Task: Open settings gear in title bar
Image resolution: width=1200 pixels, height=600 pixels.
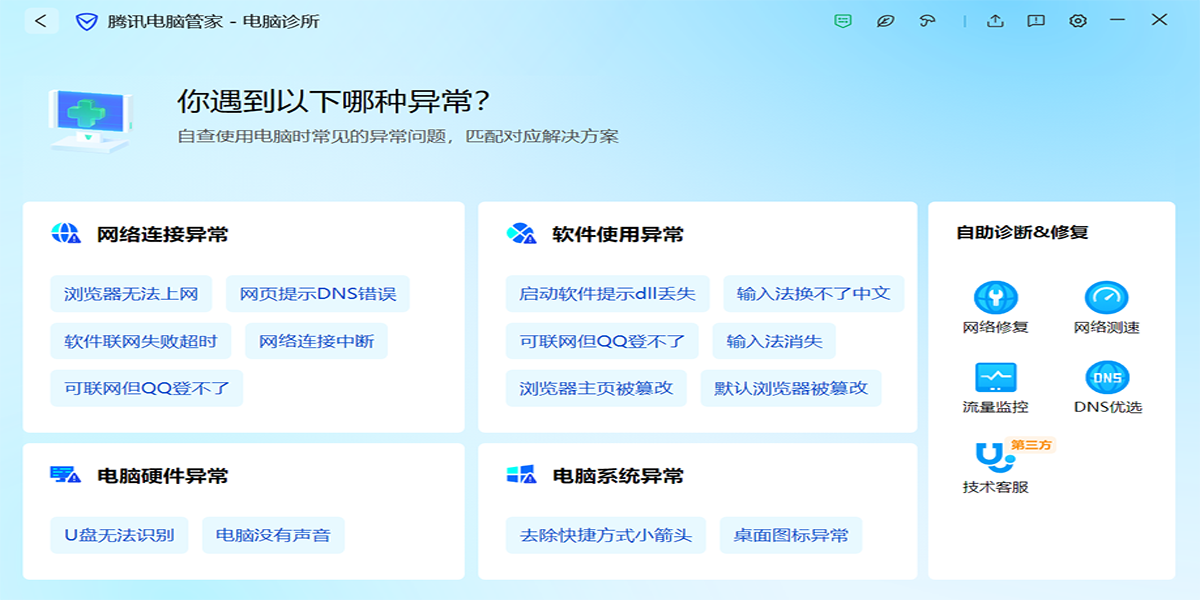Action: pyautogui.click(x=1077, y=20)
